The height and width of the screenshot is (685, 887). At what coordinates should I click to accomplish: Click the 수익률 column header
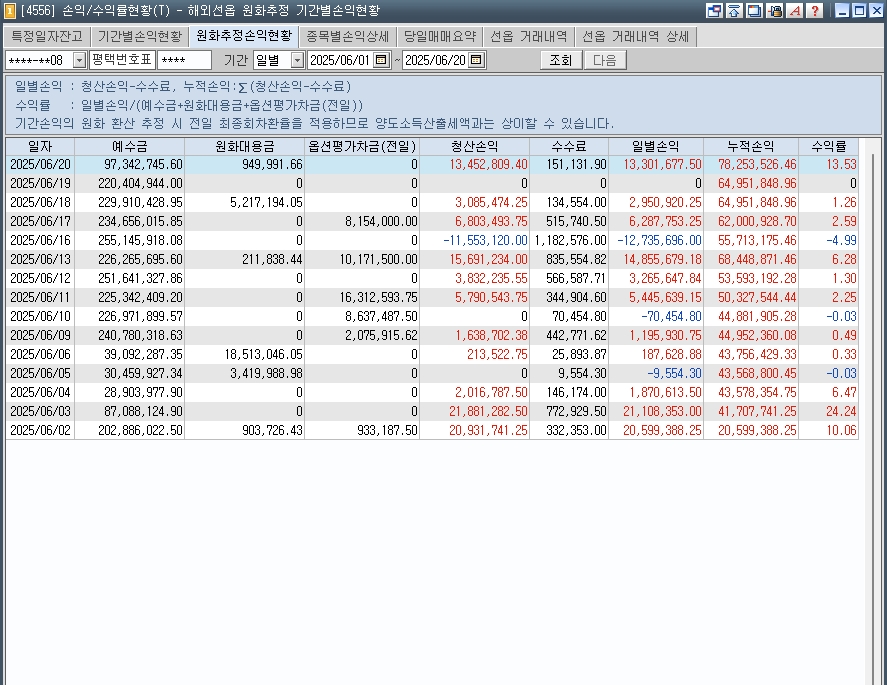click(829, 147)
